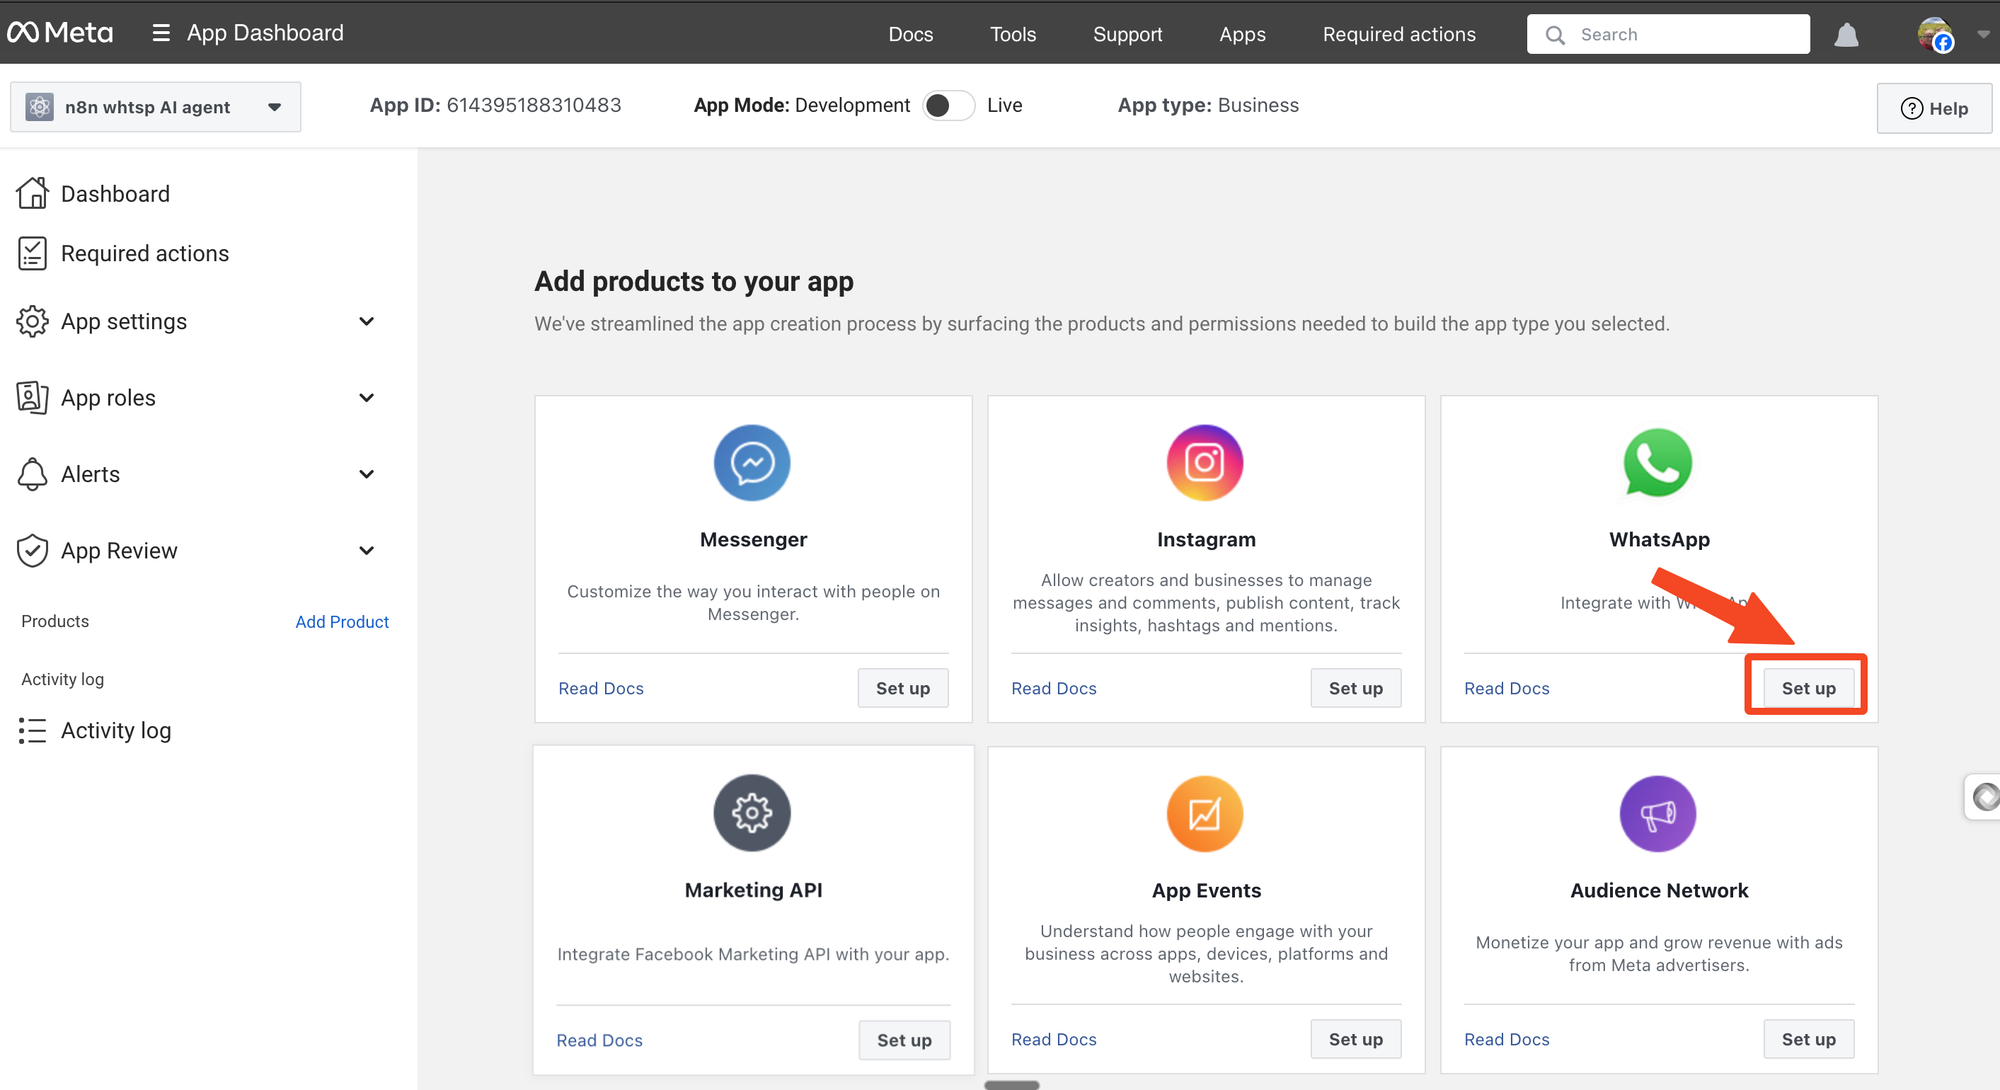The height and width of the screenshot is (1090, 2000).
Task: Expand the App roles section
Action: (x=366, y=398)
